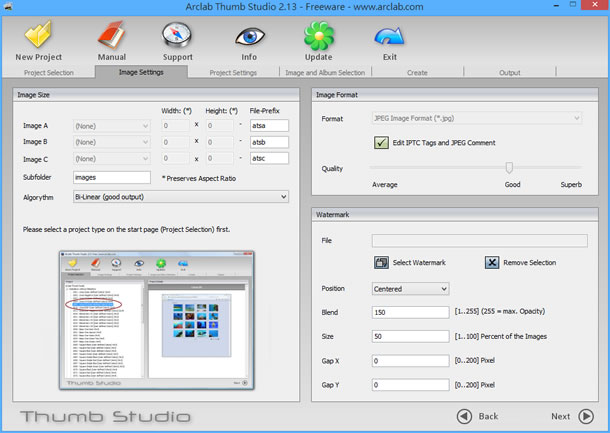
Task: Click the Remove Selection X icon
Action: click(492, 263)
